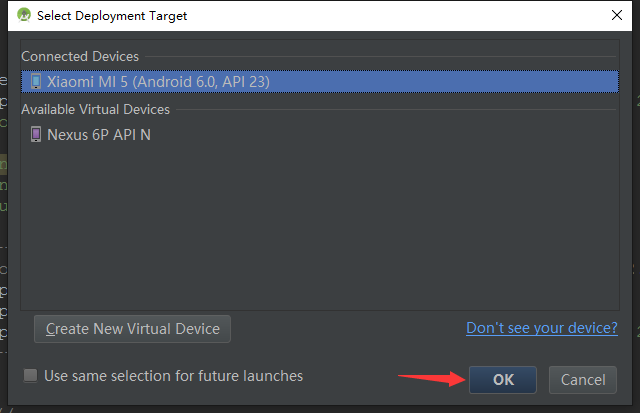
Task: Click the Xiaomi MI 5 phone icon
Action: [36, 81]
